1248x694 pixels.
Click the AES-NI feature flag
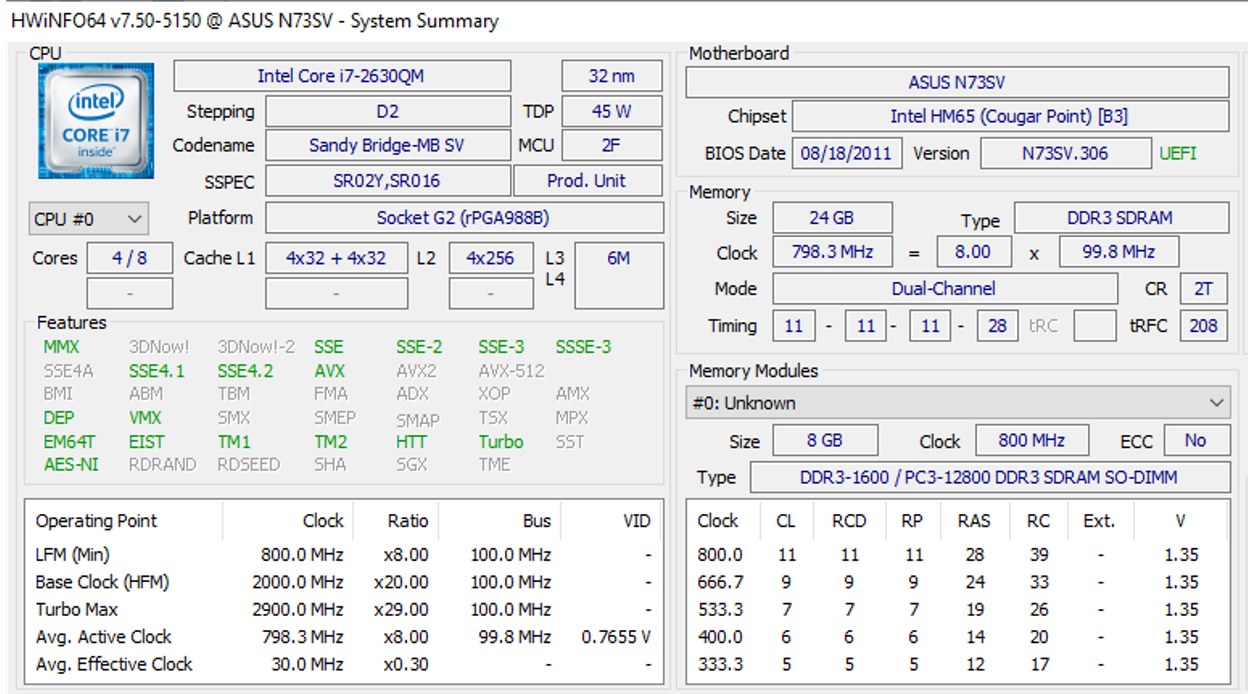pos(71,465)
